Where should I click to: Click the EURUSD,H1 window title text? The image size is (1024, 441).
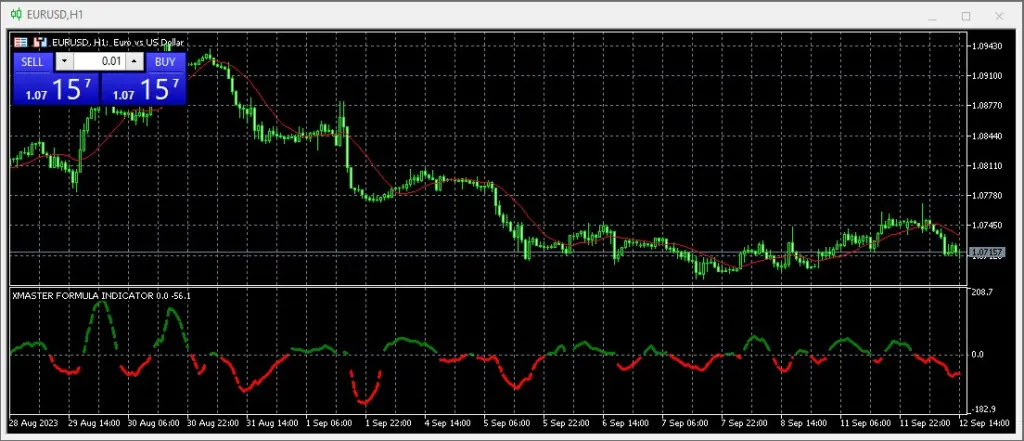55,14
